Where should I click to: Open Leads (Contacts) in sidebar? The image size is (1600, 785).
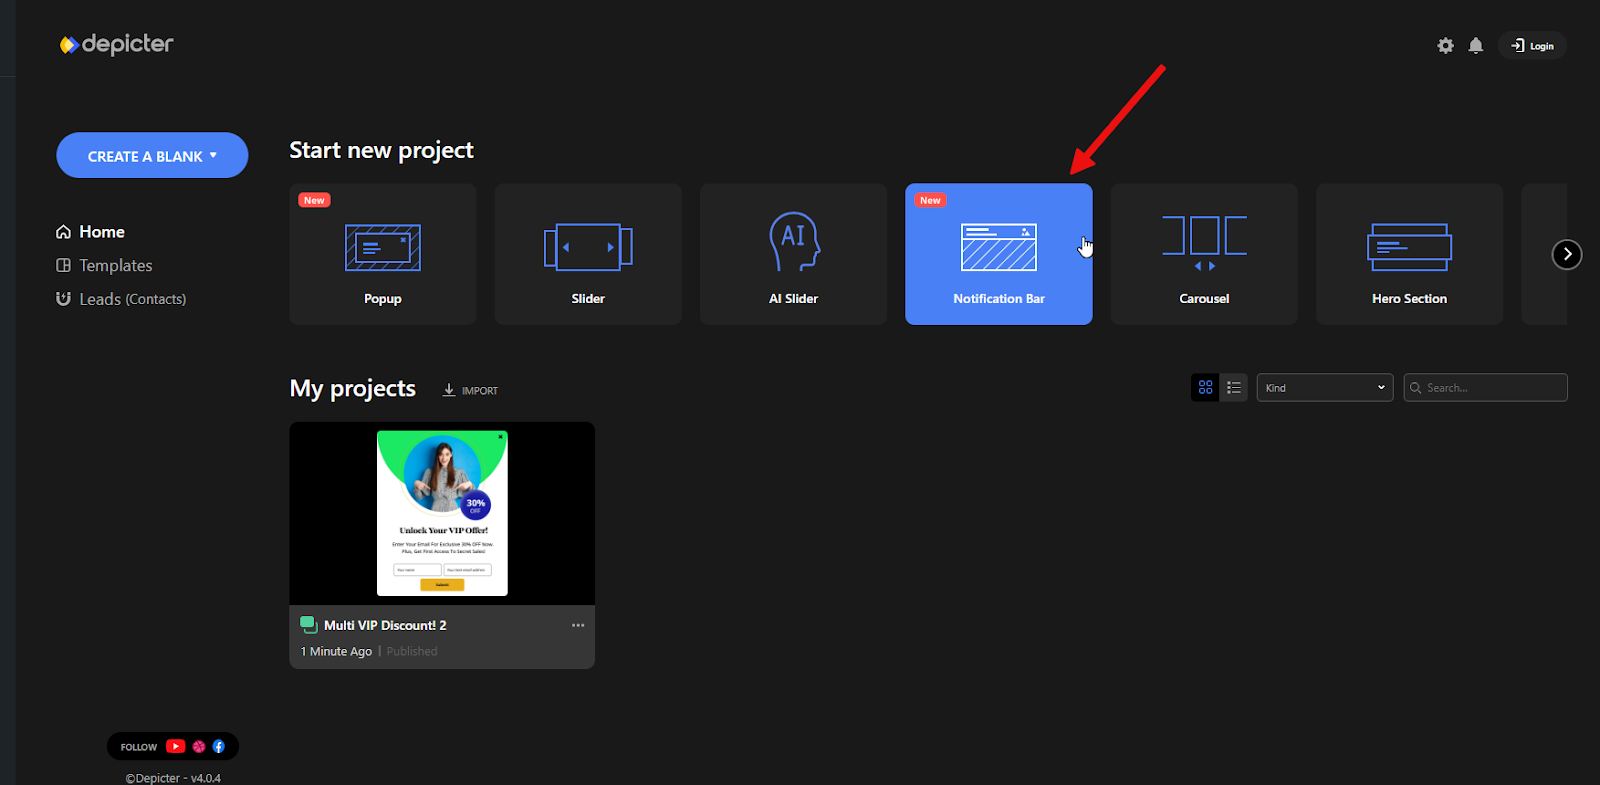(132, 299)
